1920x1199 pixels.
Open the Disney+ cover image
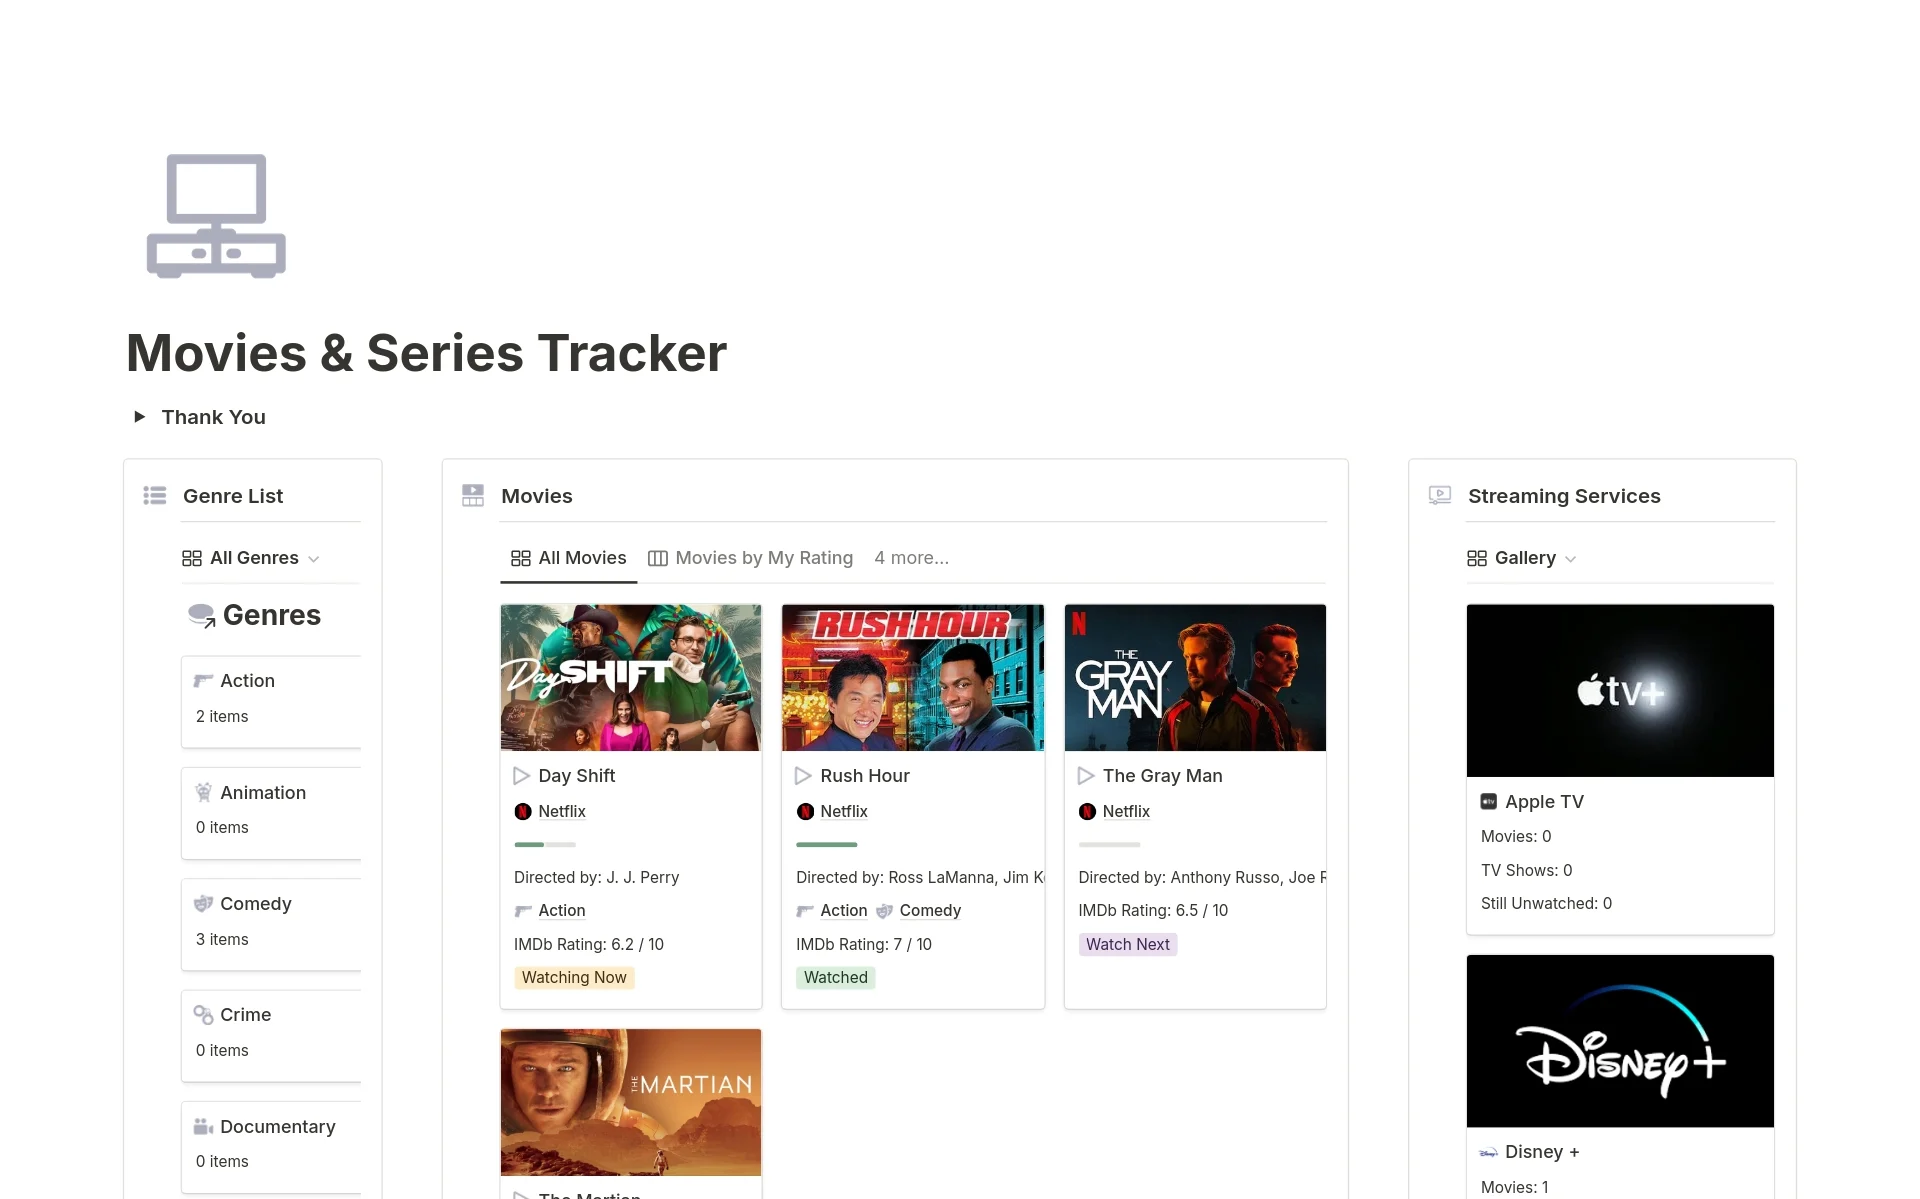click(1619, 1041)
